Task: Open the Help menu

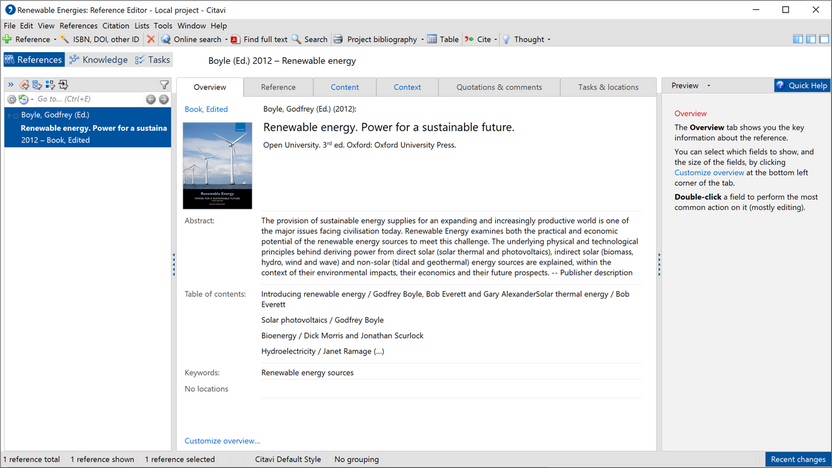Action: pos(219,25)
